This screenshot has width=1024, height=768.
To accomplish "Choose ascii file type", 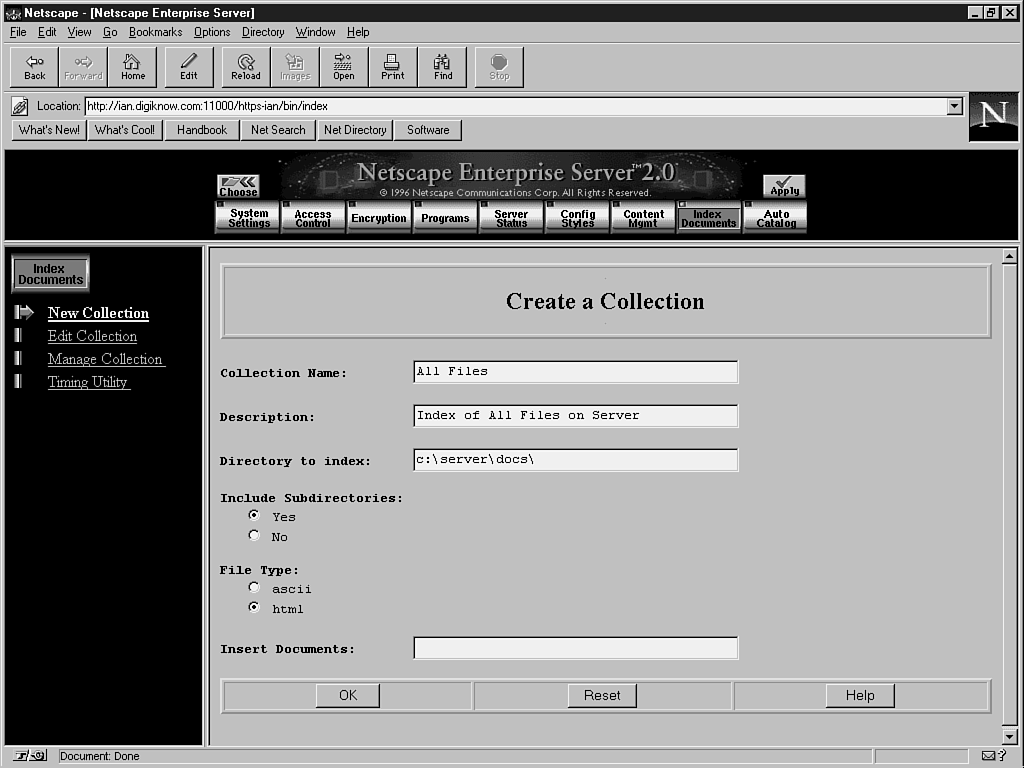I will tap(254, 587).
